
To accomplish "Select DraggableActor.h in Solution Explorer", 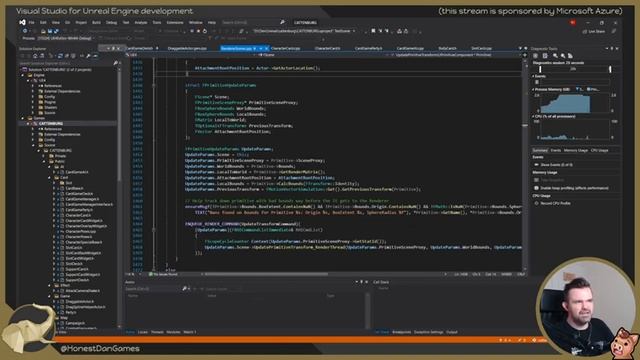I will [80, 301].
